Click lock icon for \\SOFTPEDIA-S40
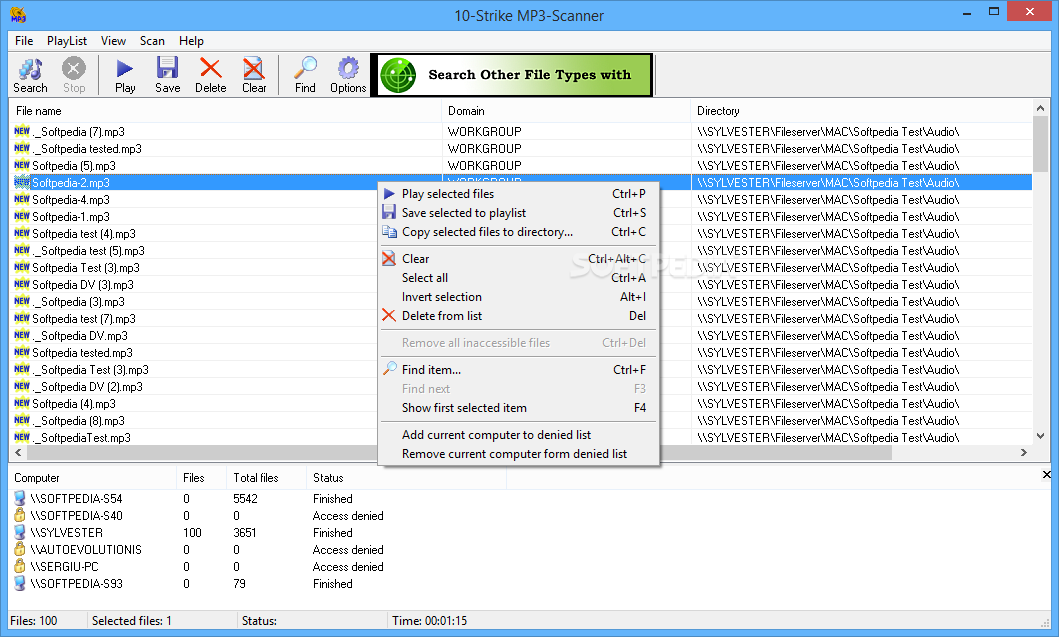The image size is (1059, 637). (20, 515)
